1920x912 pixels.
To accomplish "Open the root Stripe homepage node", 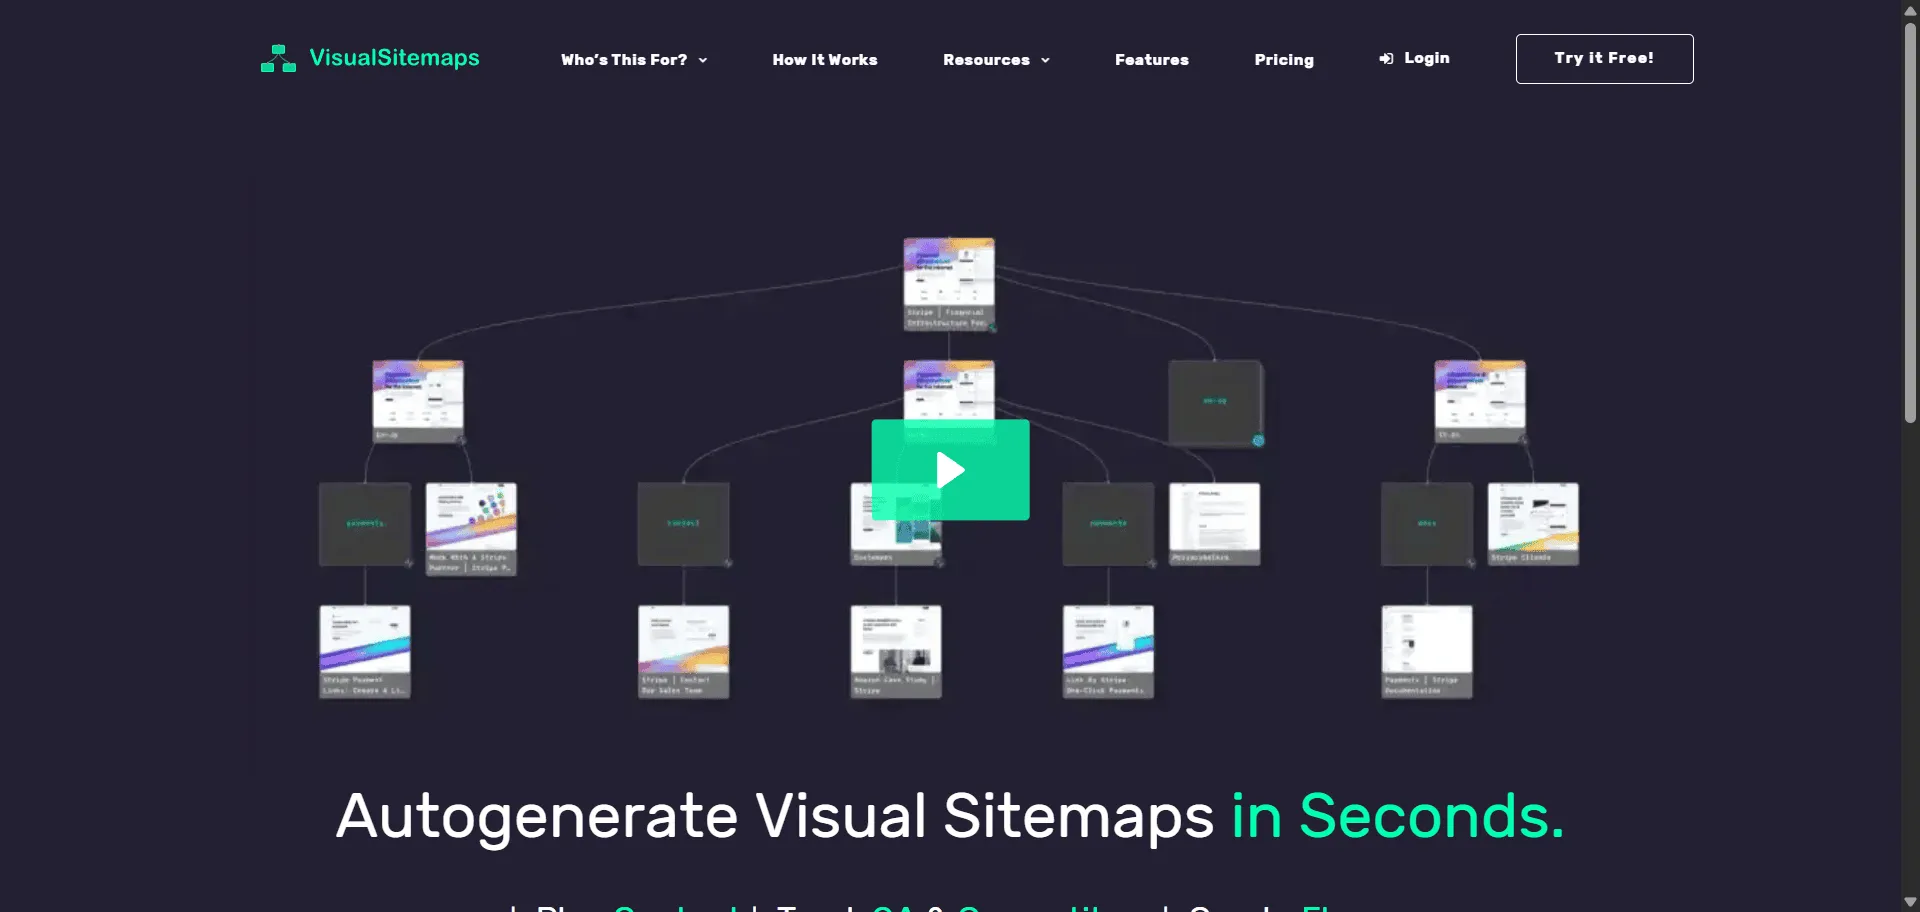I will tap(949, 285).
